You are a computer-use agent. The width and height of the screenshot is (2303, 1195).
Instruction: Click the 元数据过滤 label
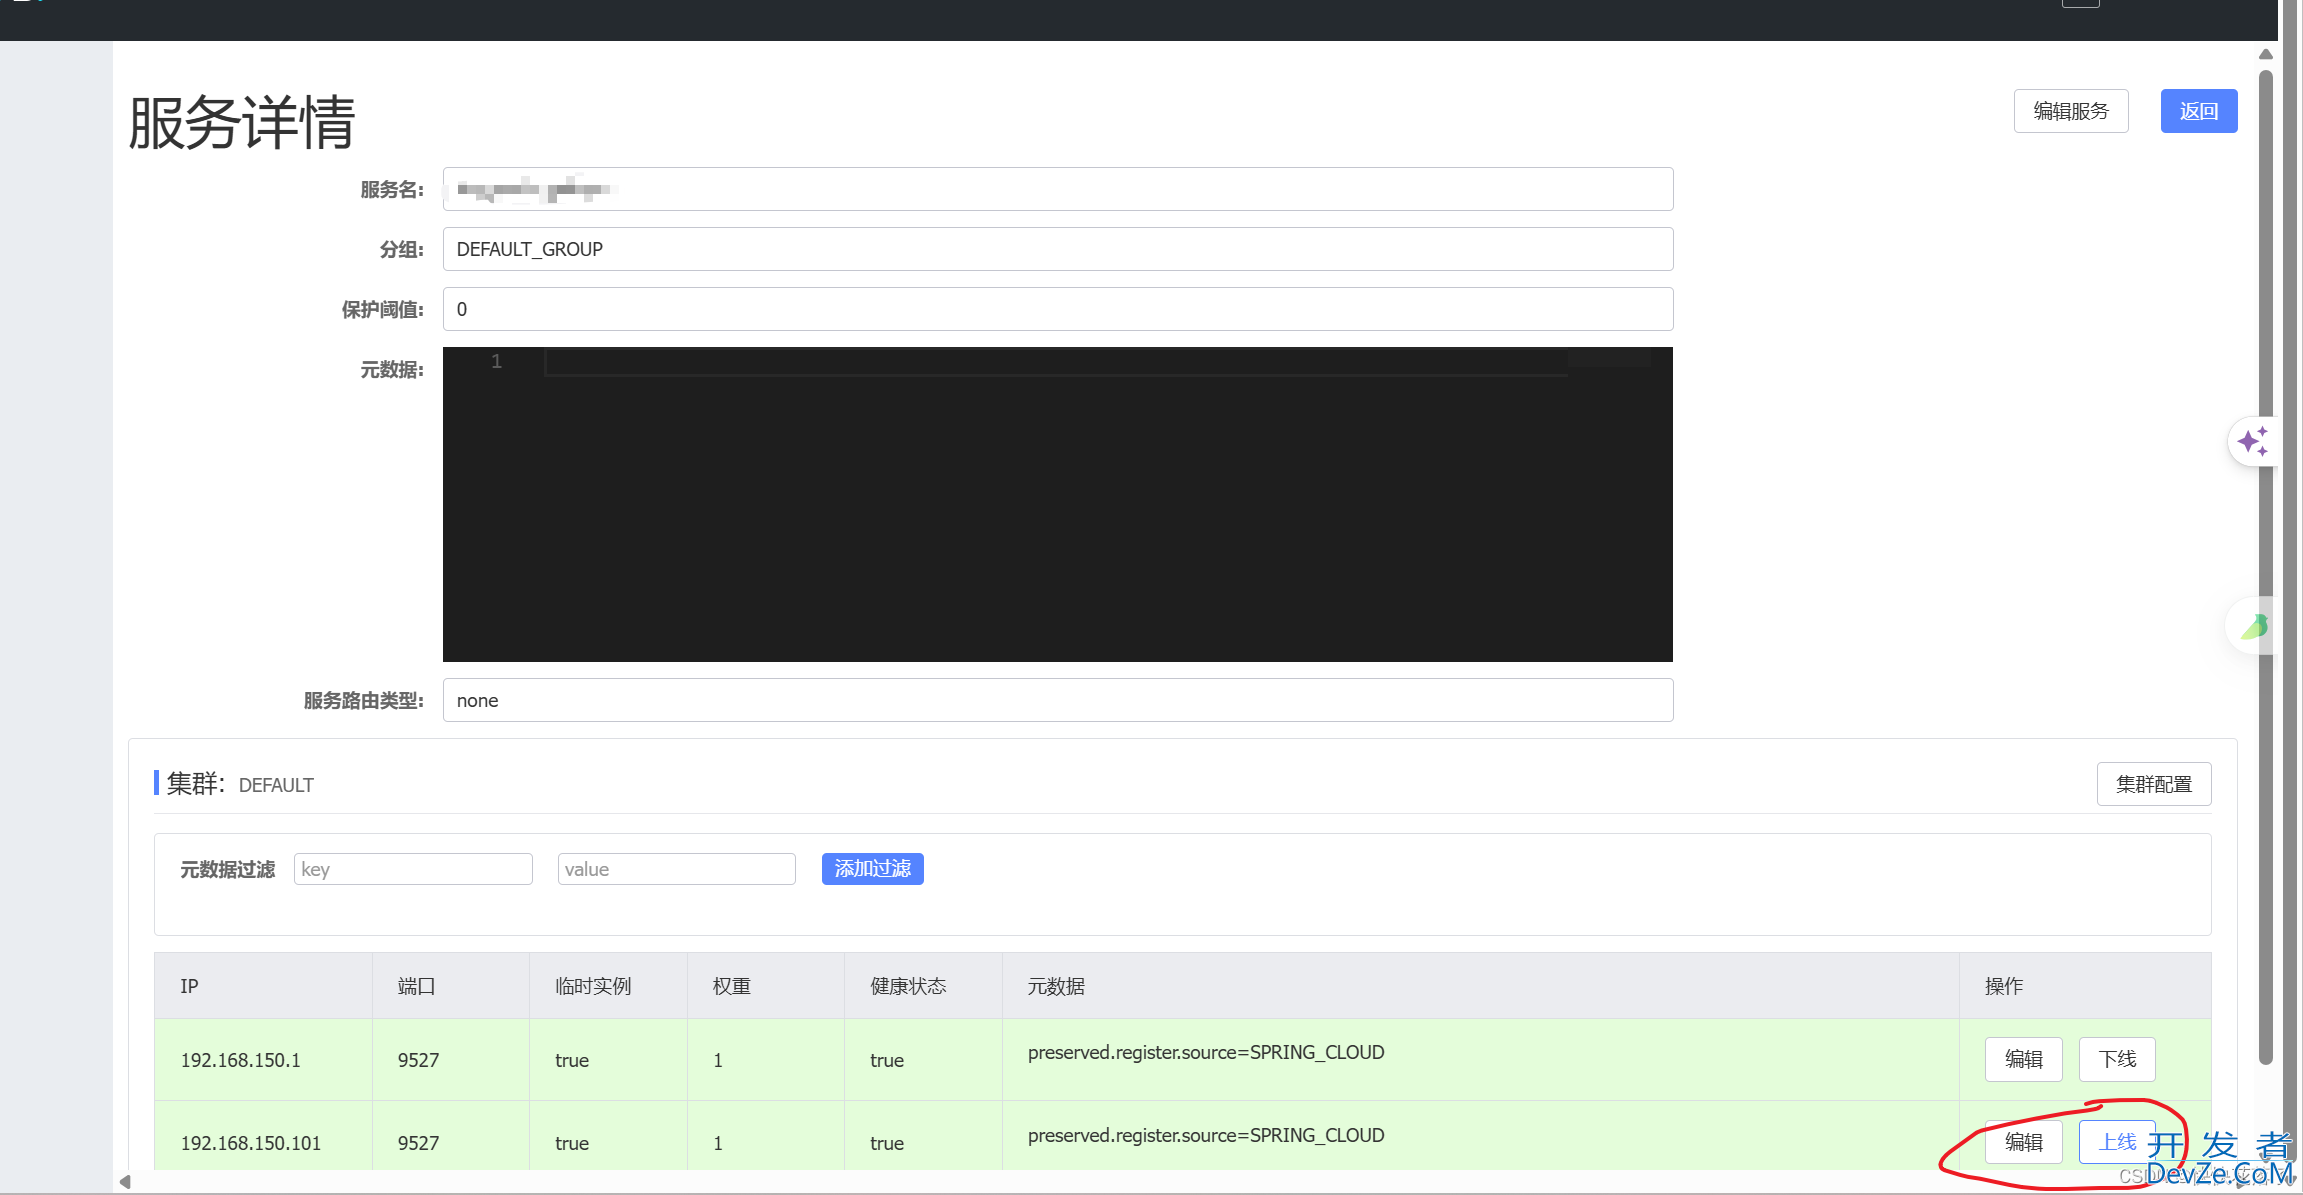click(x=227, y=869)
